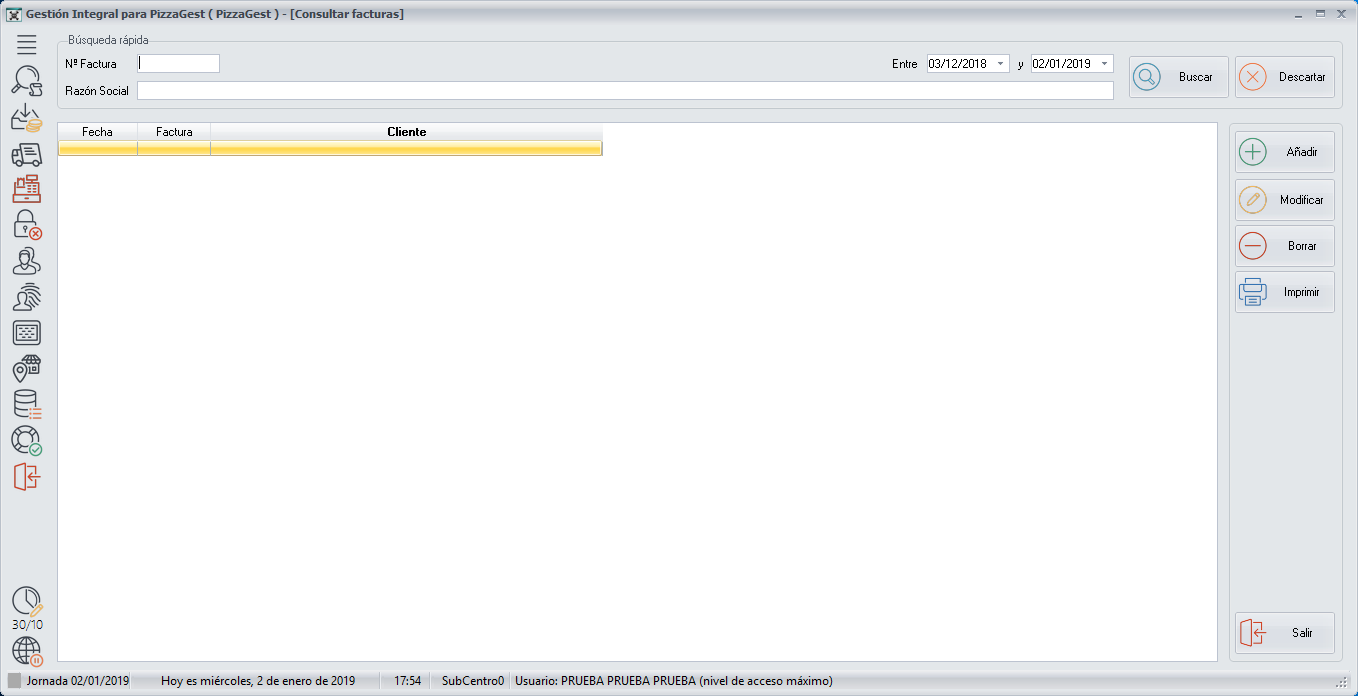The image size is (1358, 696).
Task: Click the globe with pause icon
Action: pos(27,652)
